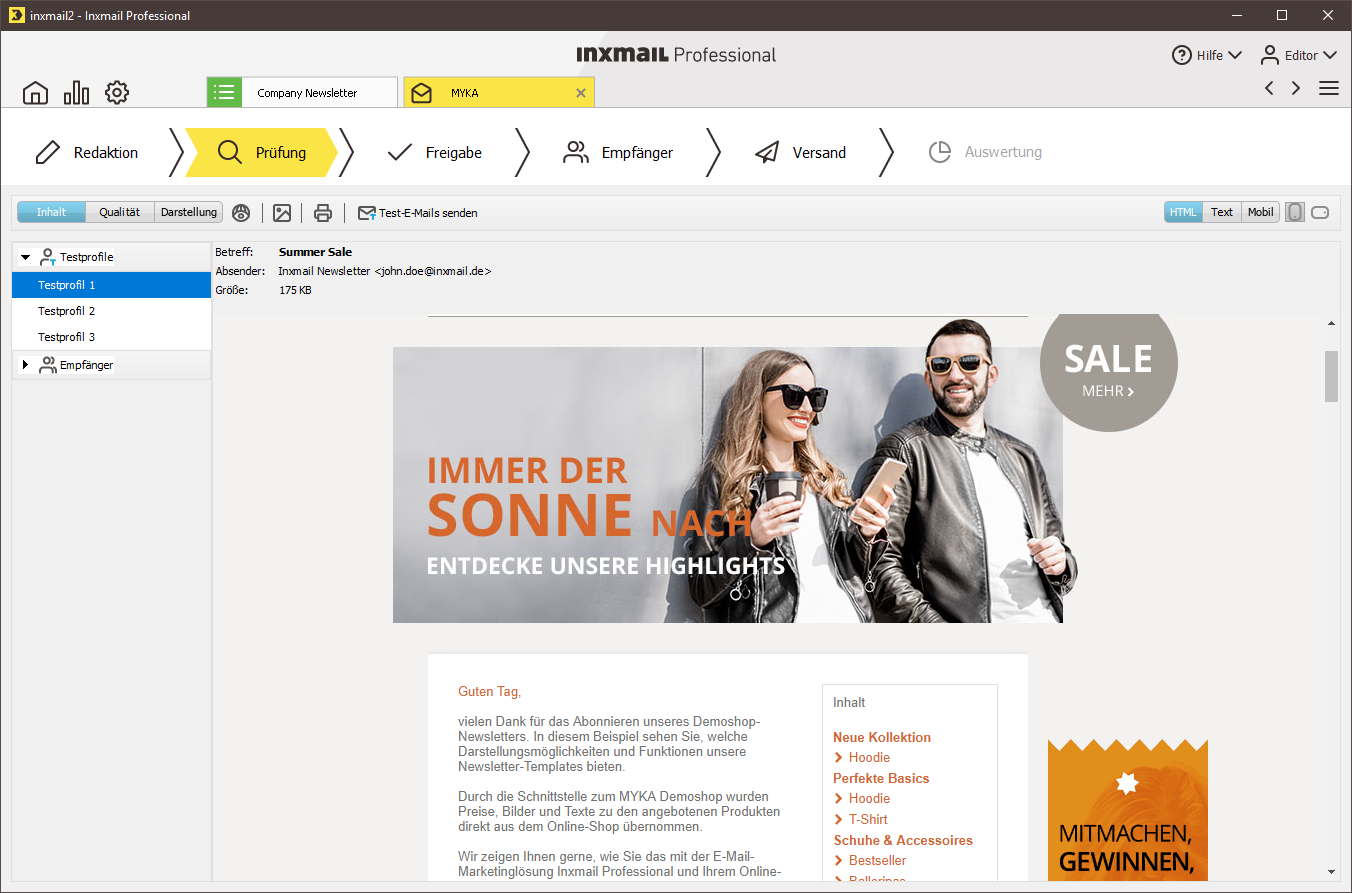
Task: Switch preview to Mobil format
Action: (x=1260, y=212)
